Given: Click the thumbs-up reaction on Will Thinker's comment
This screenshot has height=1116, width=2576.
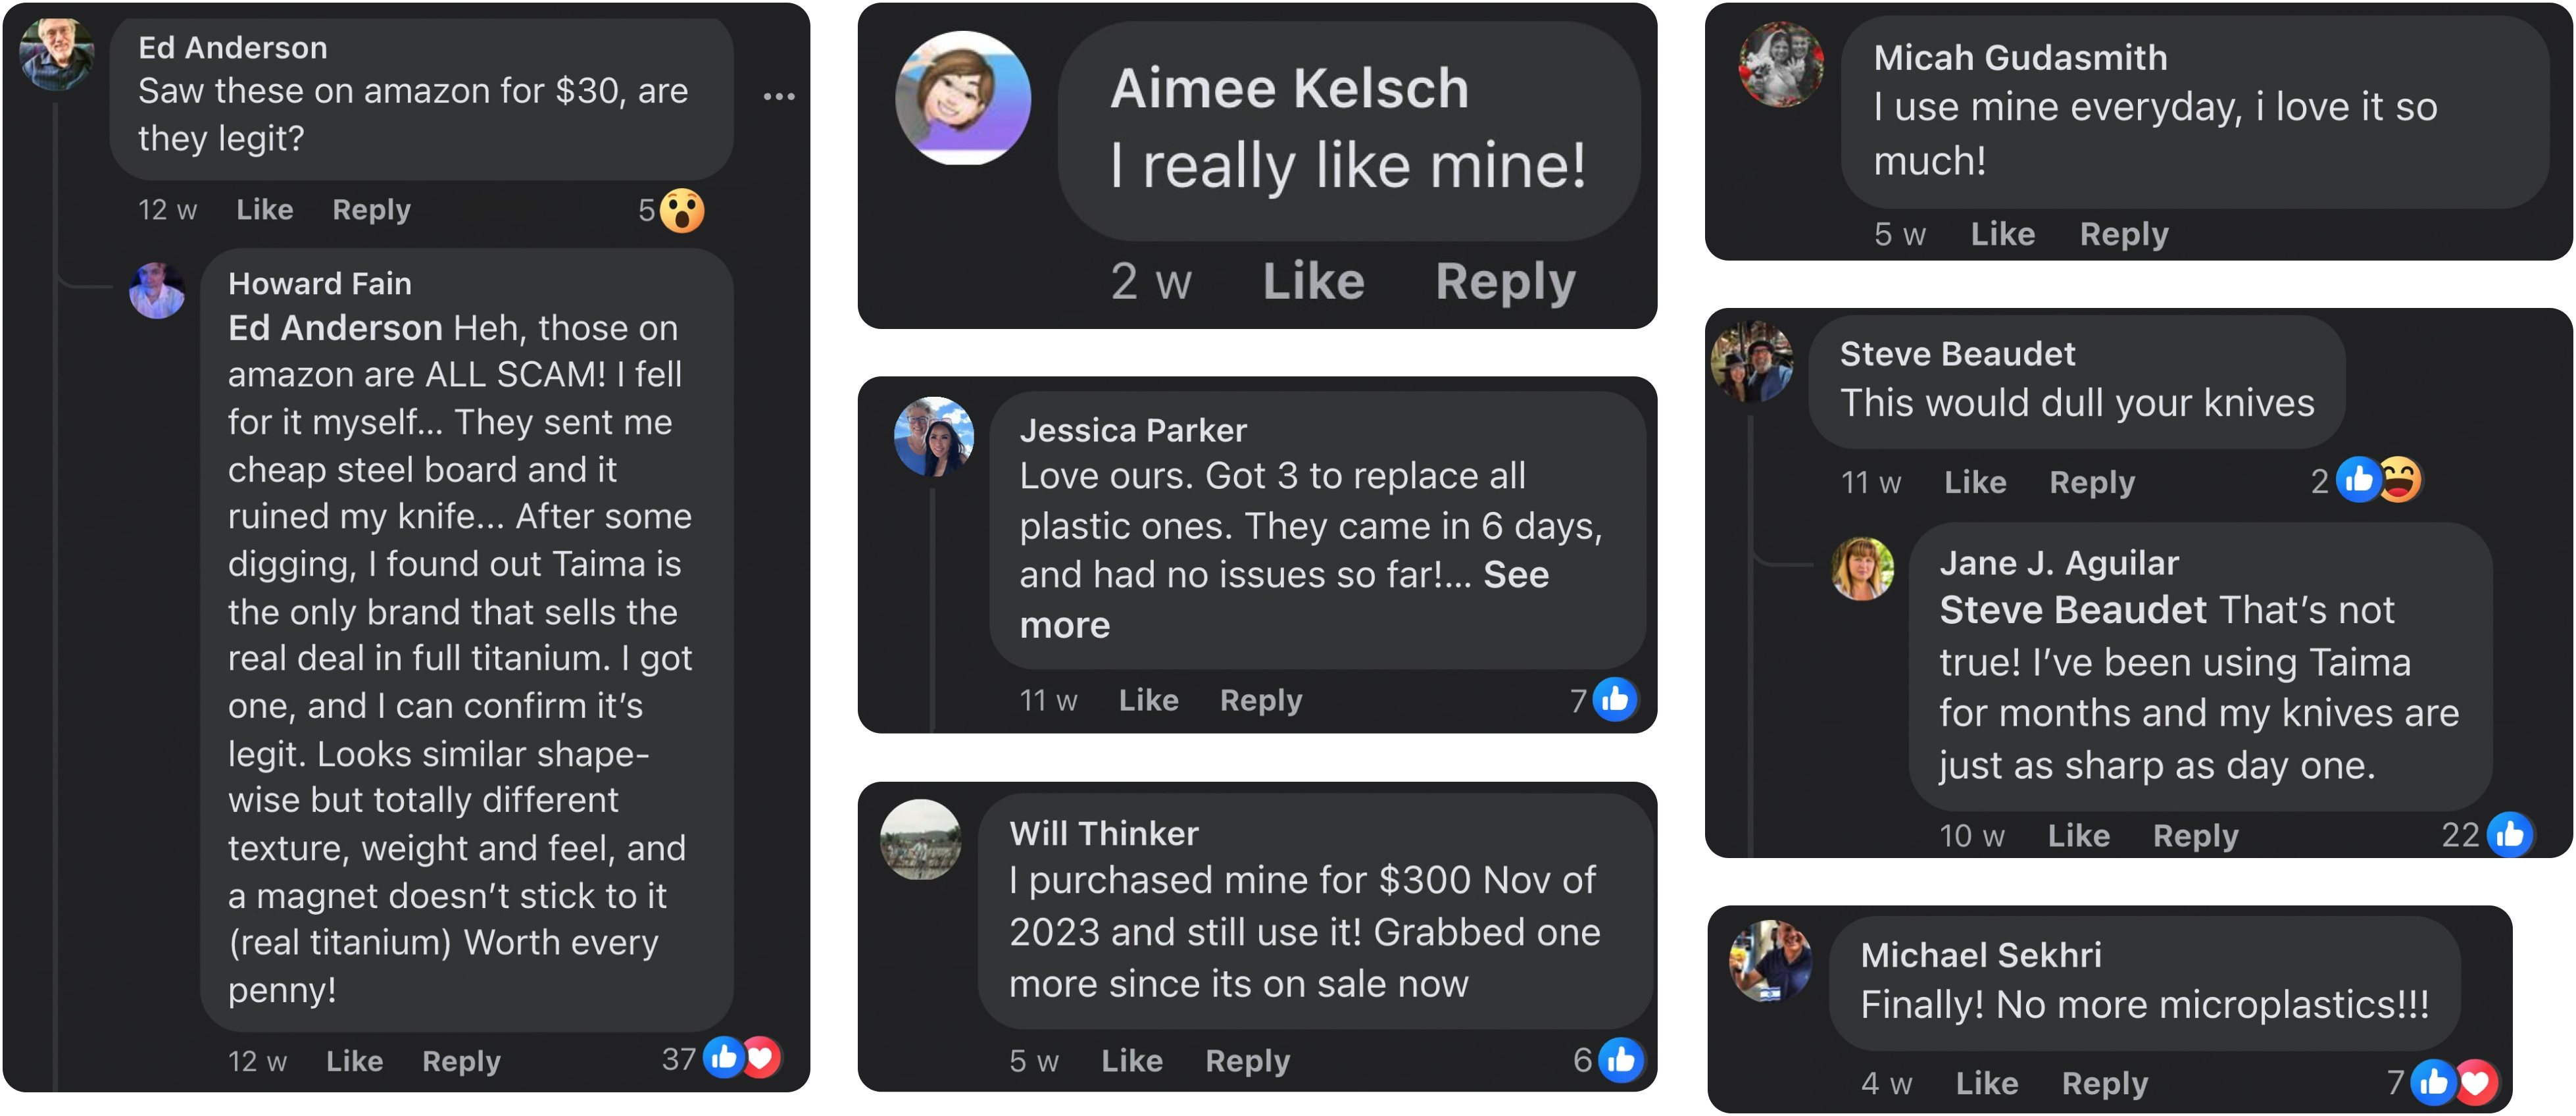Looking at the screenshot, I should tap(1620, 1060).
